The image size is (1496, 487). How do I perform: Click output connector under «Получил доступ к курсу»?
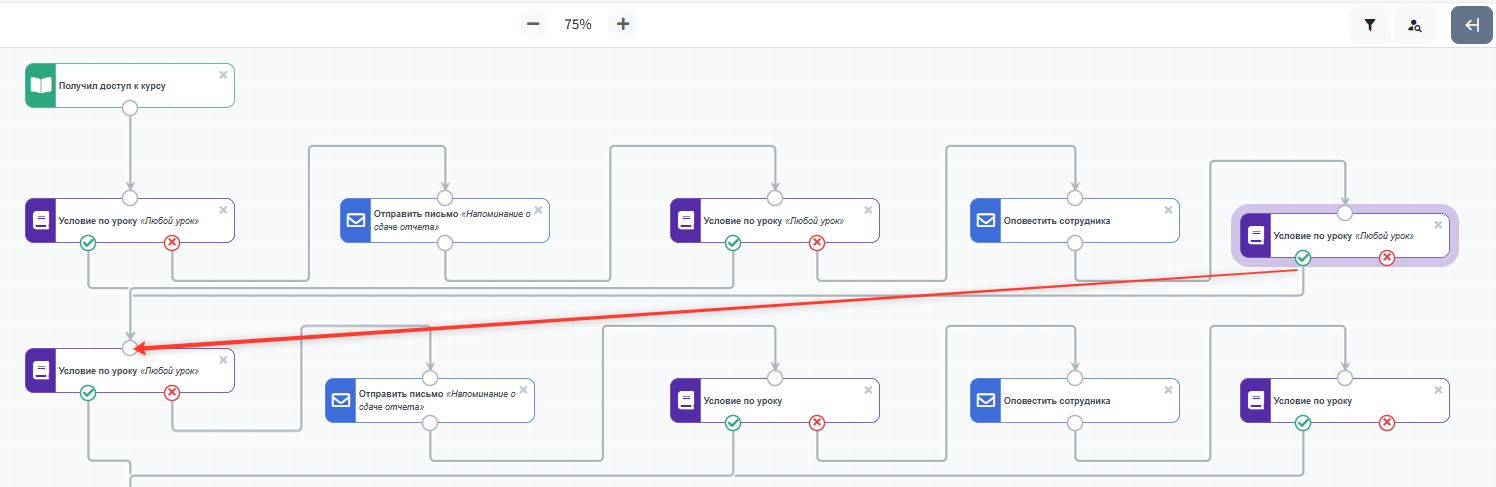click(x=129, y=108)
